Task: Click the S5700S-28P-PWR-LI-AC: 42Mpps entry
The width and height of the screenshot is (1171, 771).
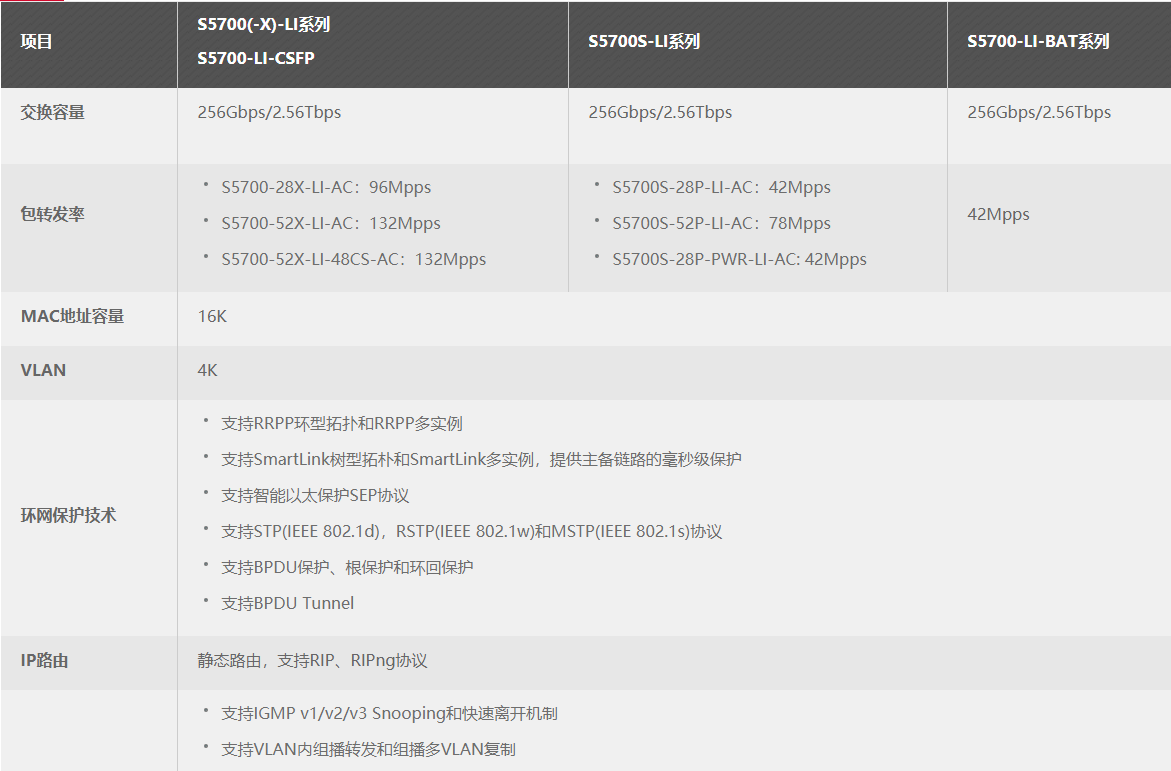Action: (739, 259)
